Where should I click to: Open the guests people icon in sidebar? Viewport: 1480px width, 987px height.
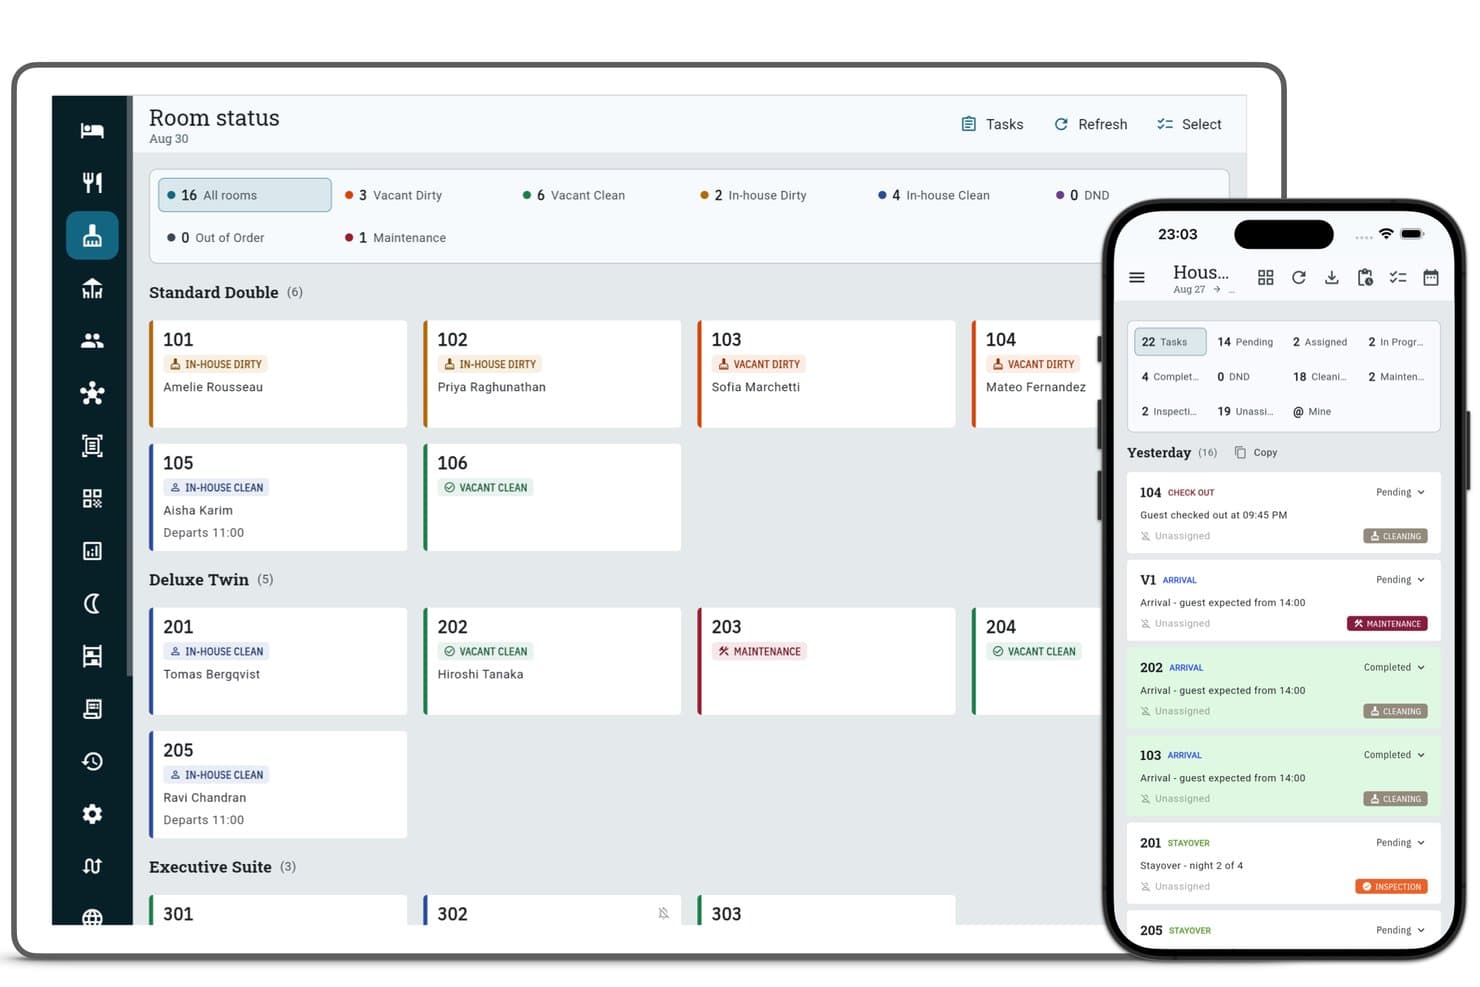92,341
